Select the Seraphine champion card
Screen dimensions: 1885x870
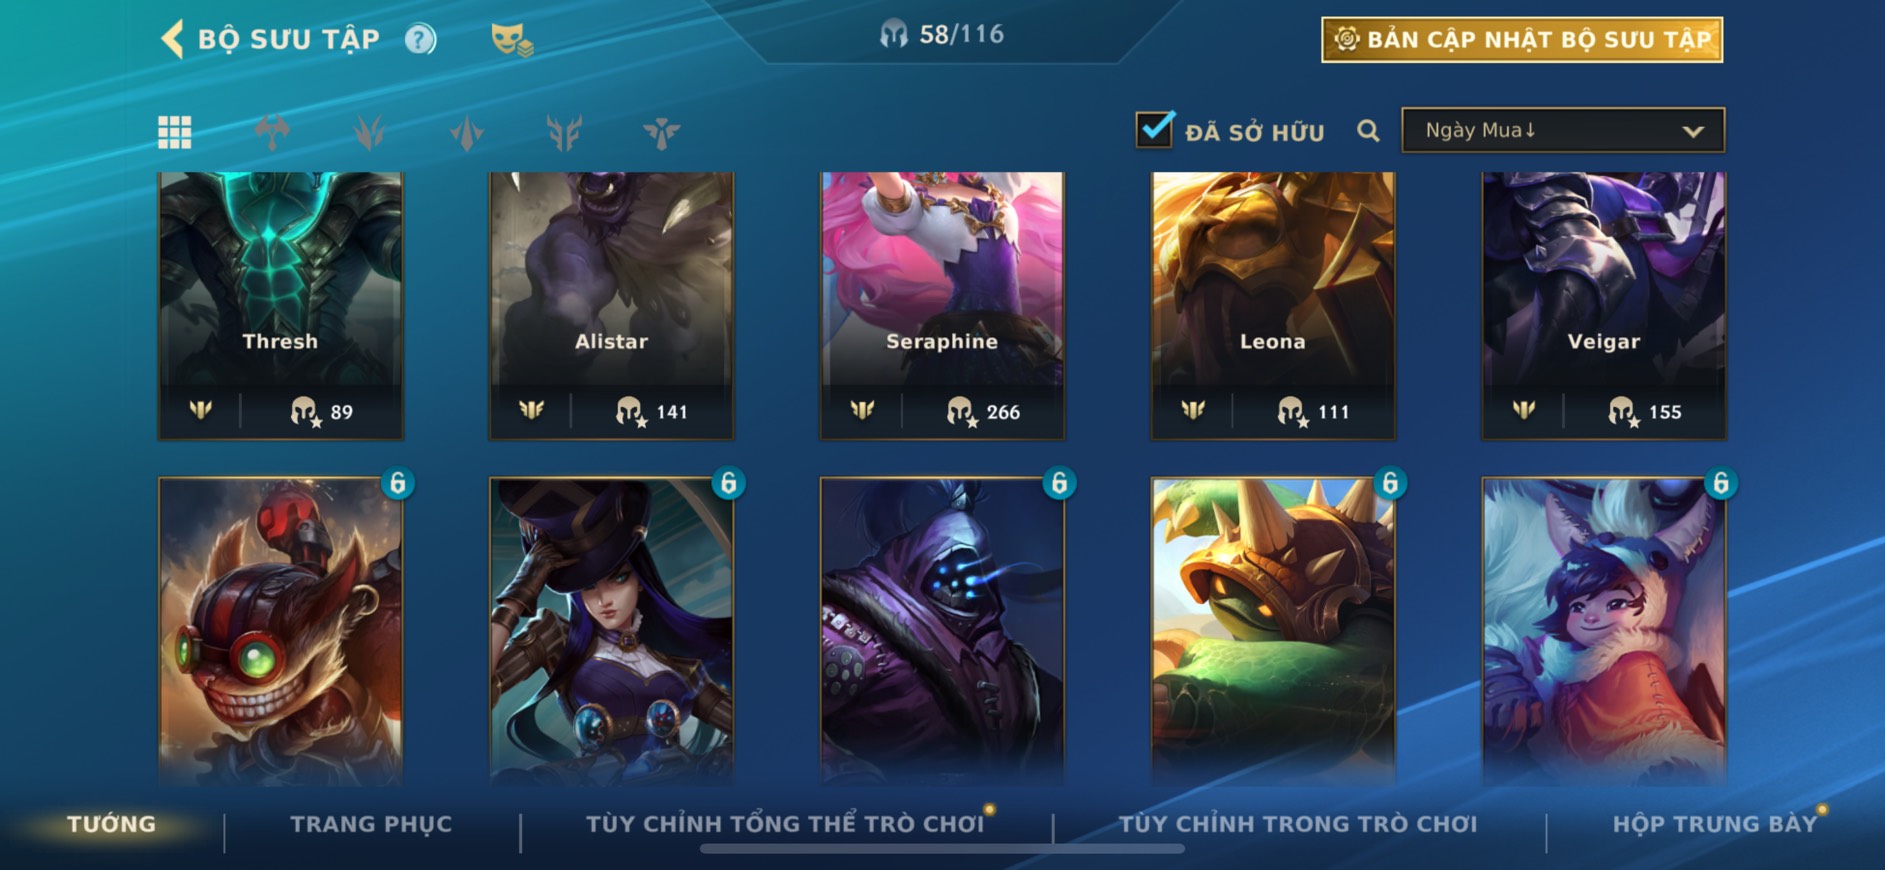[942, 306]
